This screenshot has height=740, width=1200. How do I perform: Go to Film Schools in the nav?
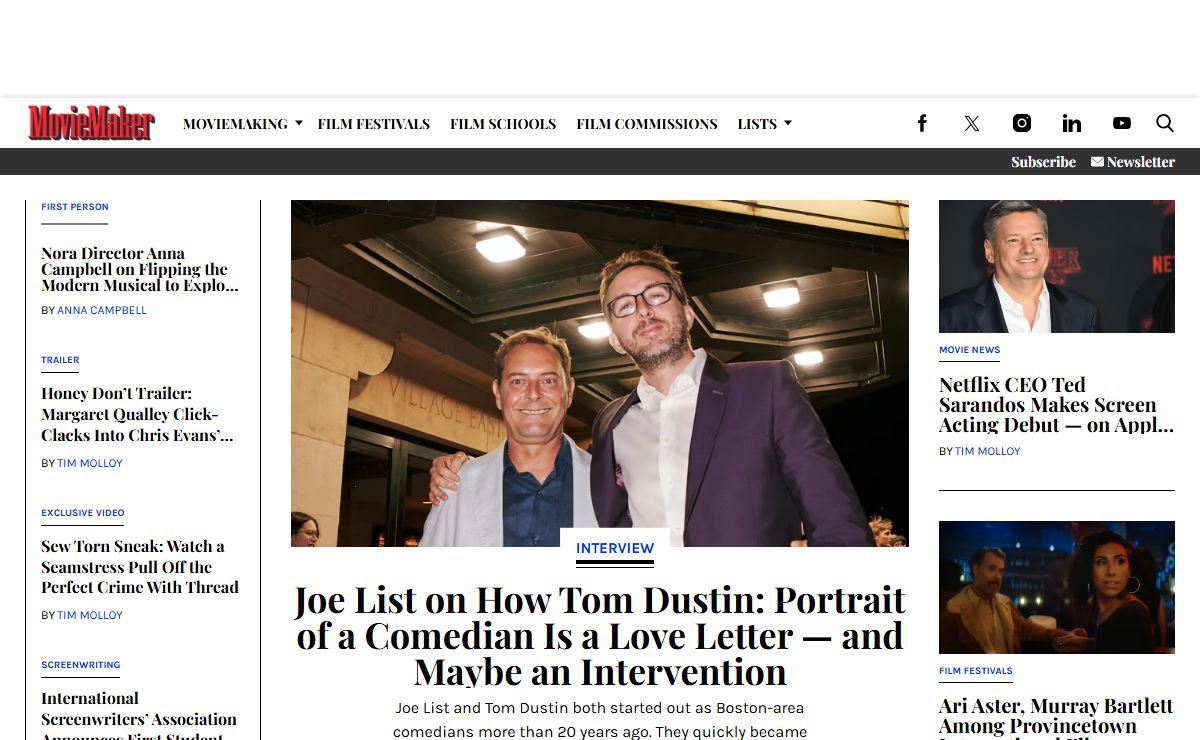[503, 124]
